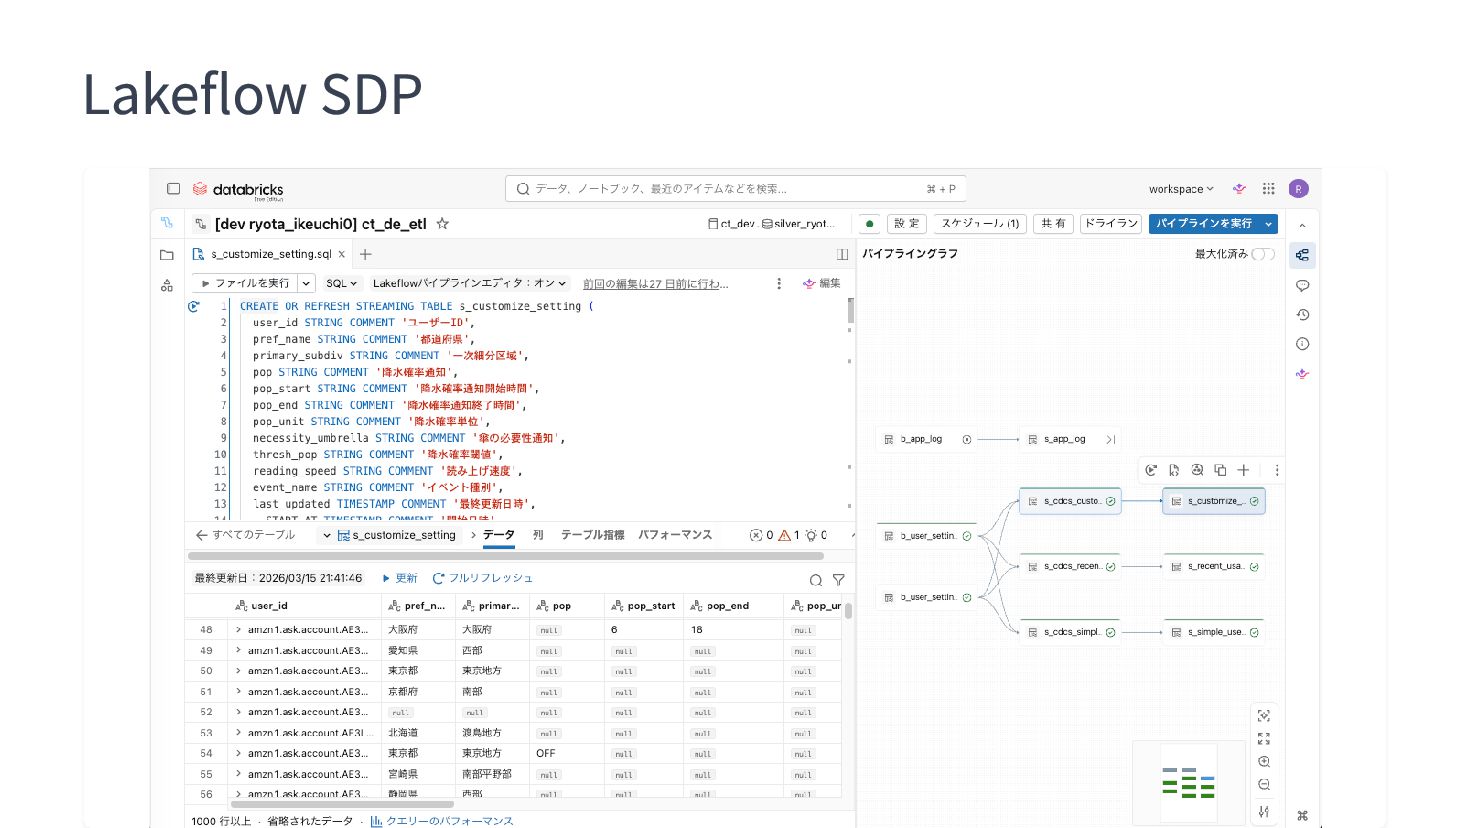Open the Assistant icon in right rail
The image size is (1470, 828).
1302,374
